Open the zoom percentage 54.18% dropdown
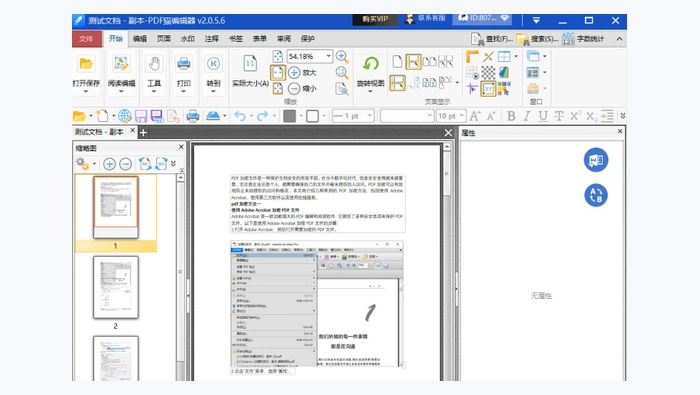The height and width of the screenshot is (395, 700). (329, 56)
